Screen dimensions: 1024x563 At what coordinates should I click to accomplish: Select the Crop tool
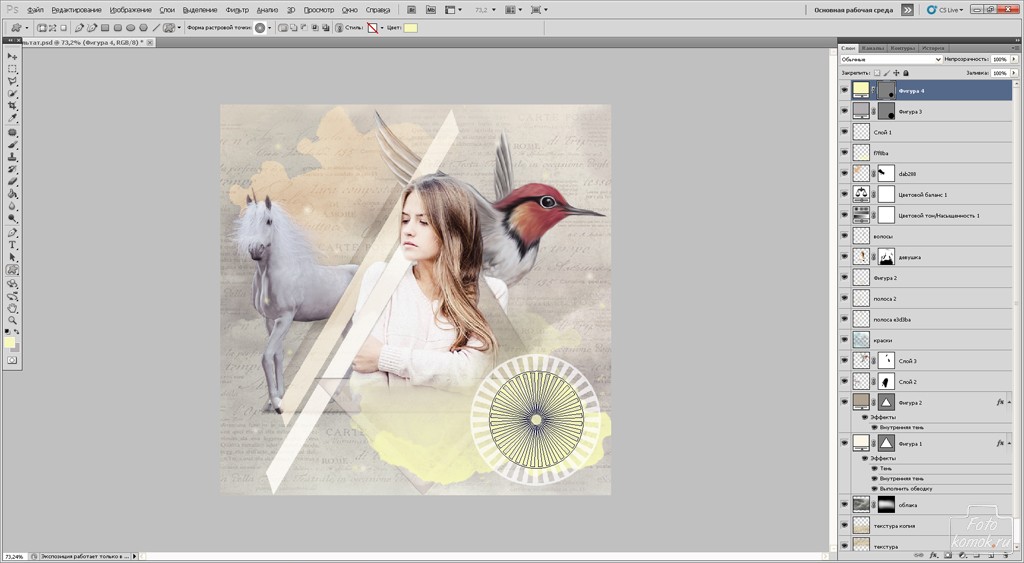tap(12, 105)
